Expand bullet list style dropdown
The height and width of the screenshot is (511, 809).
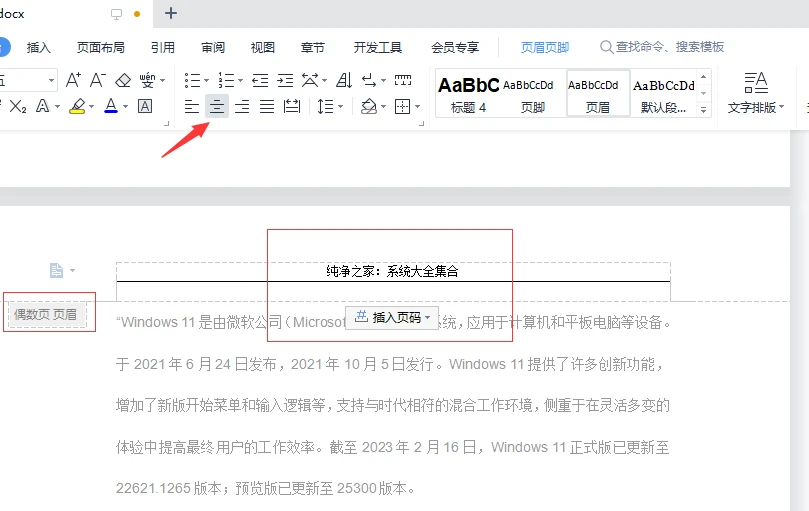pos(206,81)
